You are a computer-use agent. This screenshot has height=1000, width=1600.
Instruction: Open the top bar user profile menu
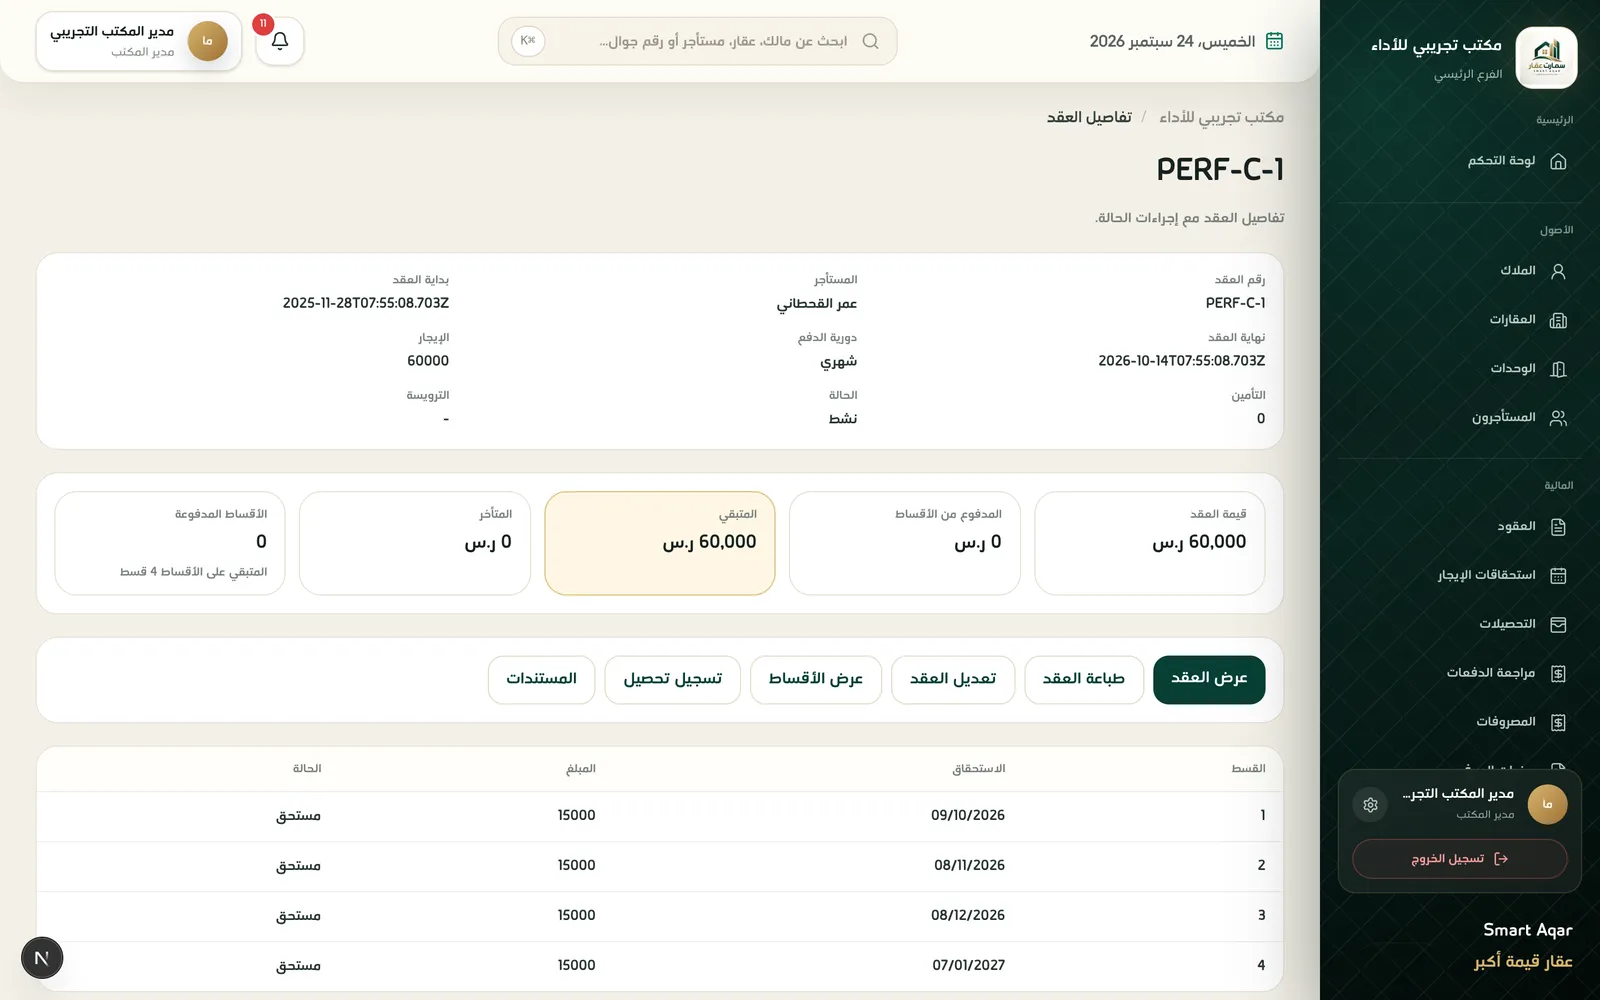point(139,41)
